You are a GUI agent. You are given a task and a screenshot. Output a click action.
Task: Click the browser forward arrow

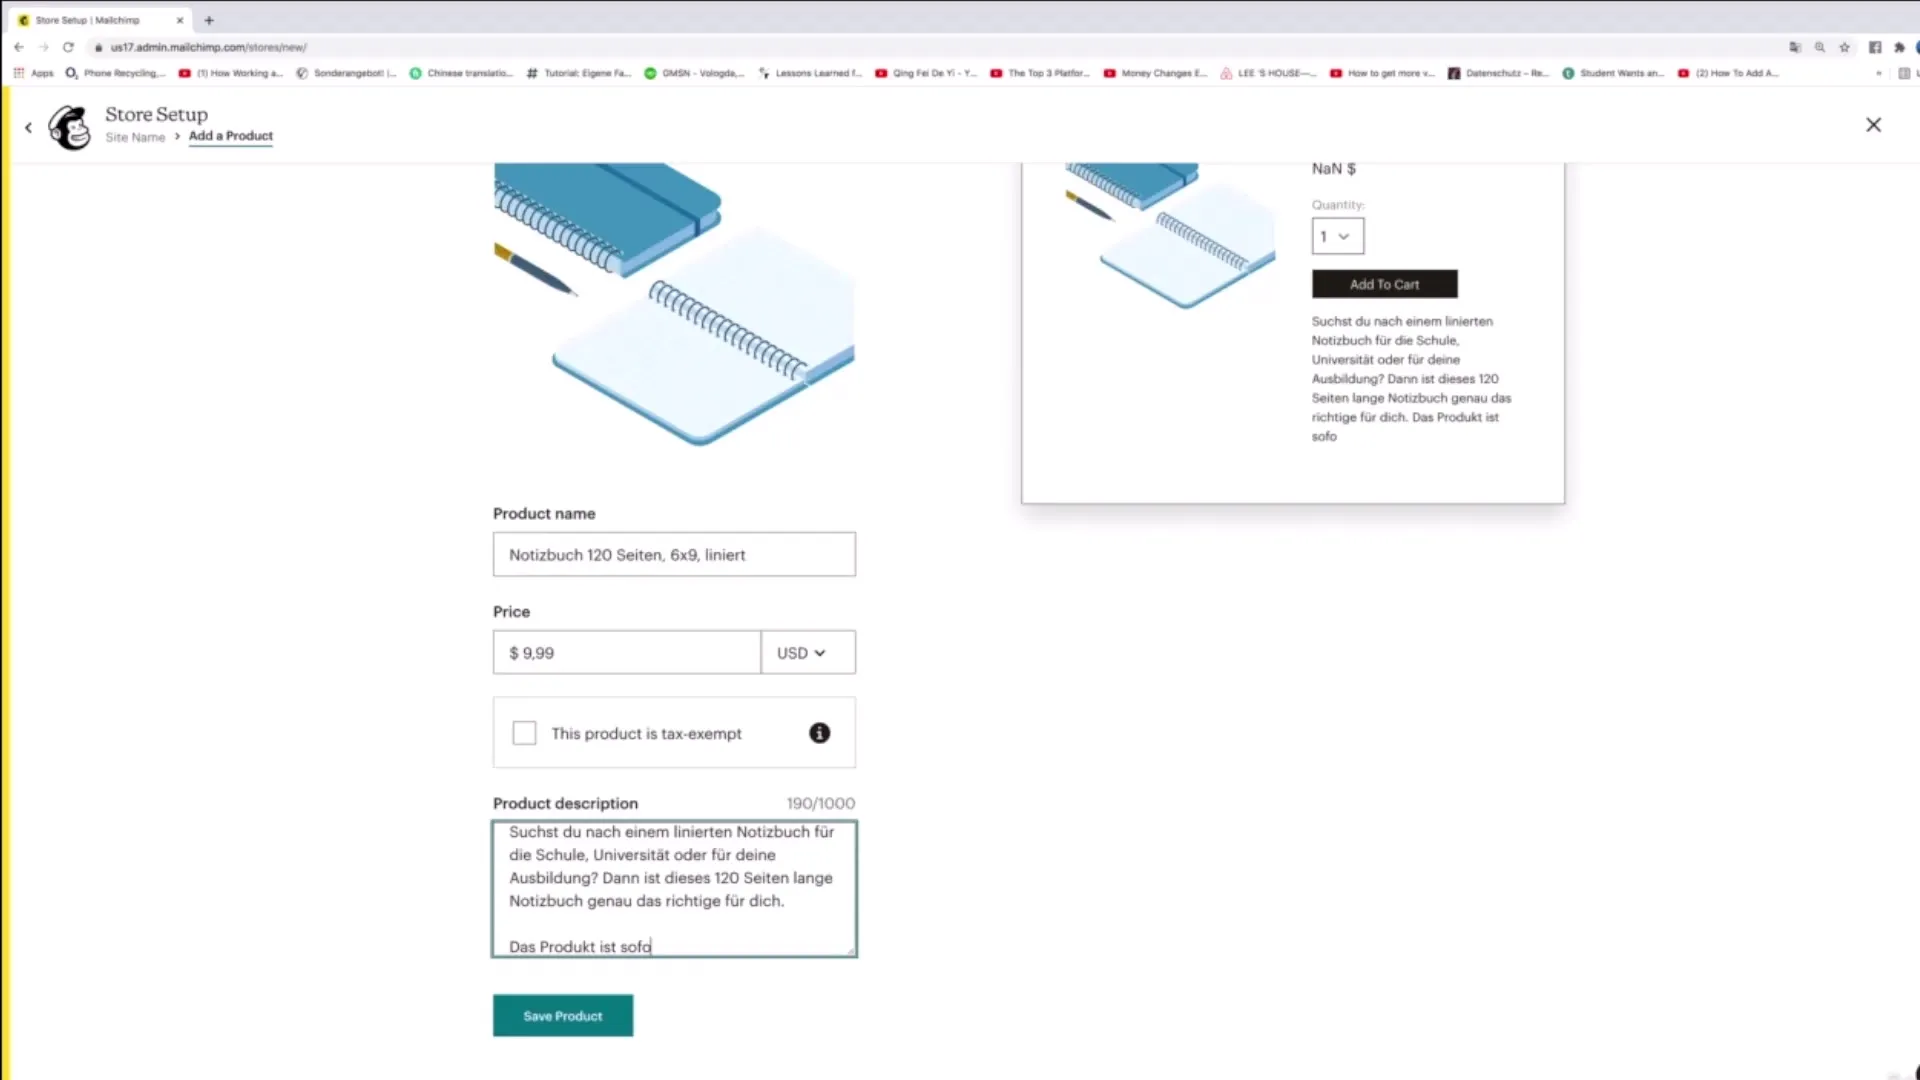coord(43,47)
